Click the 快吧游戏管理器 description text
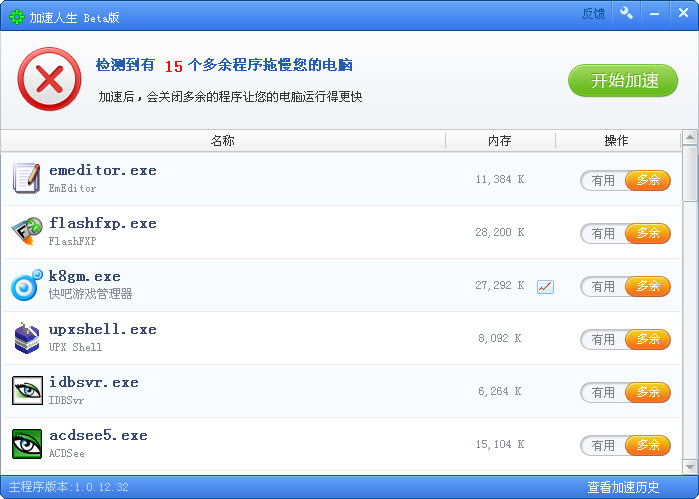This screenshot has height=499, width=699. coord(90,294)
